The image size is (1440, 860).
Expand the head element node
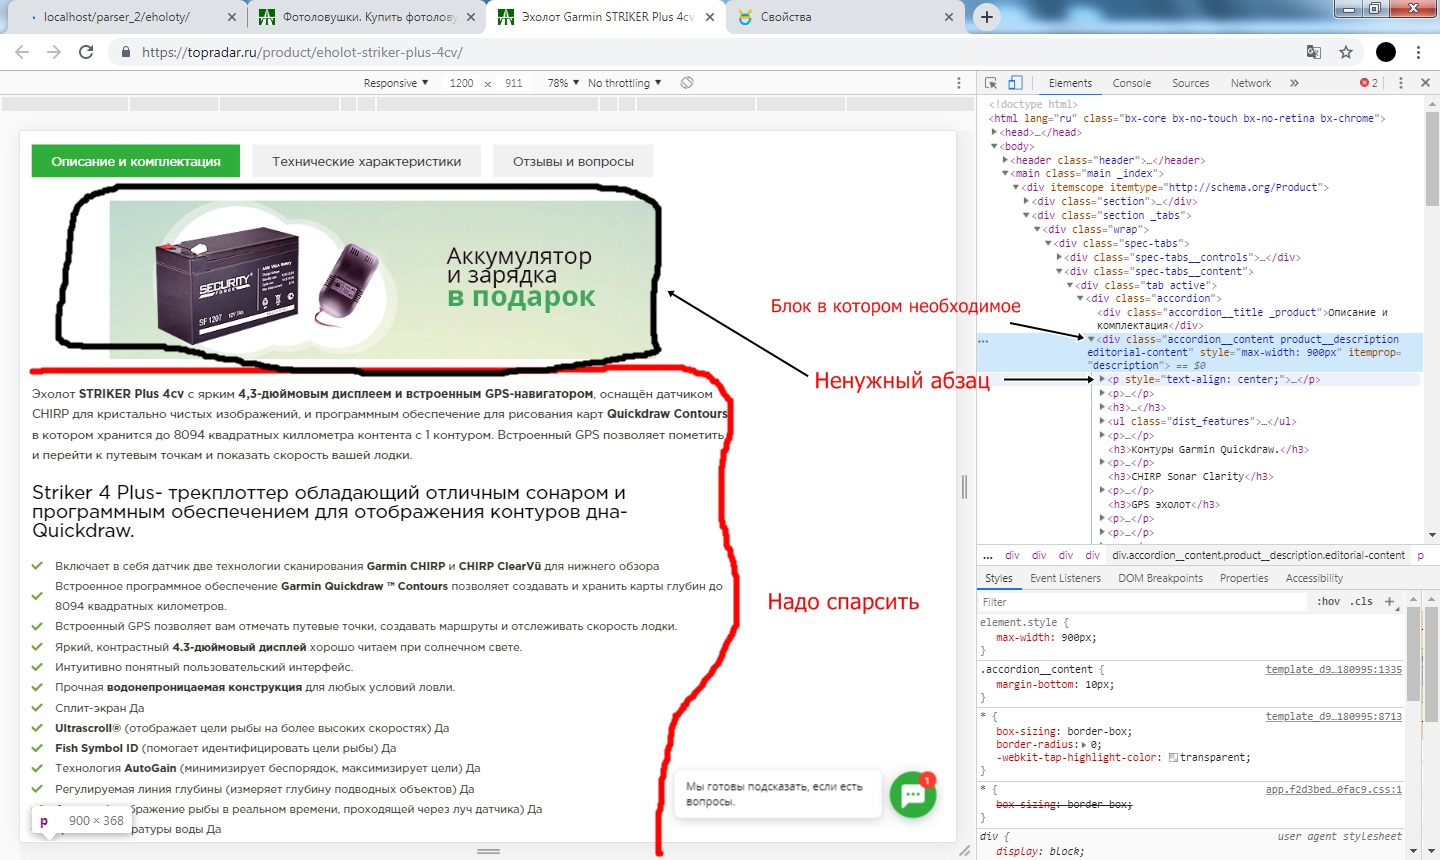(x=994, y=132)
